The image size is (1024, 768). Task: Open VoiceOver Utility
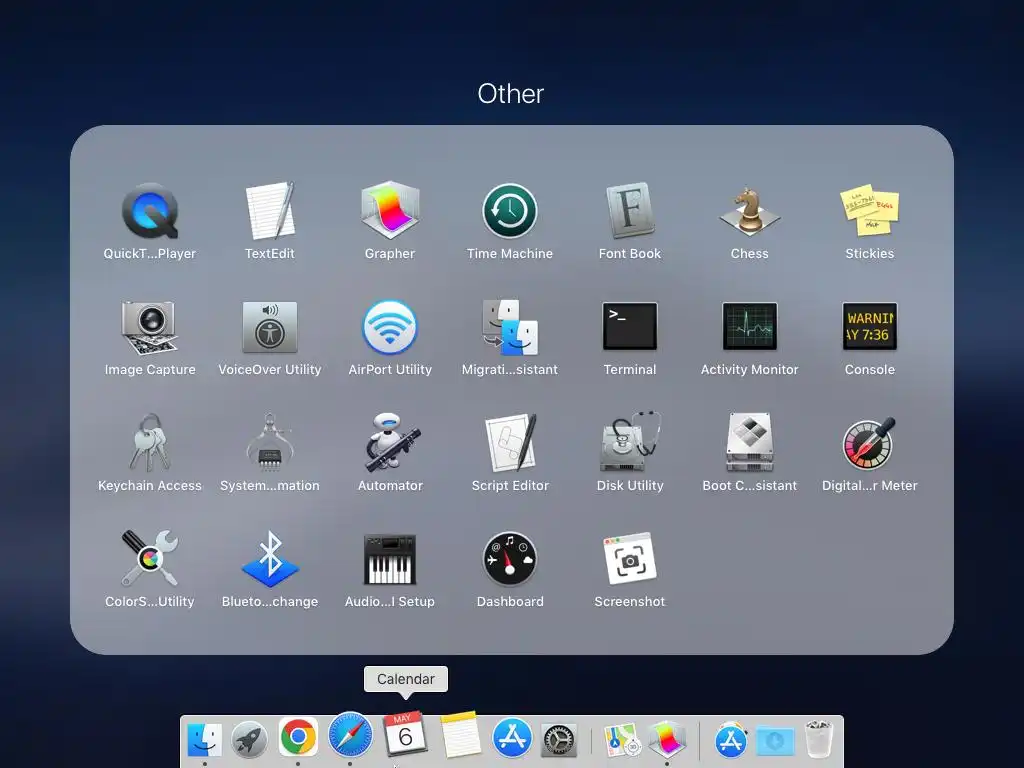(270, 327)
